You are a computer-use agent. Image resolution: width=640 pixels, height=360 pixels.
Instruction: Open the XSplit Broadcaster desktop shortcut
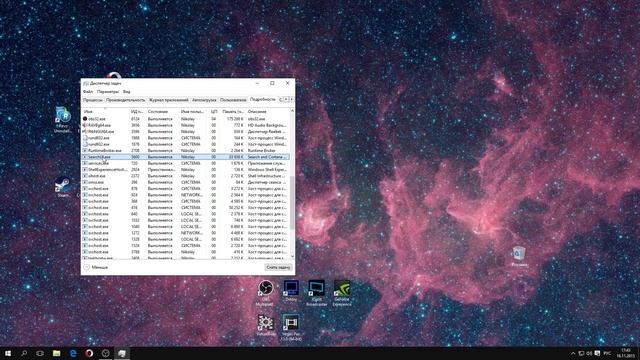tap(316, 292)
